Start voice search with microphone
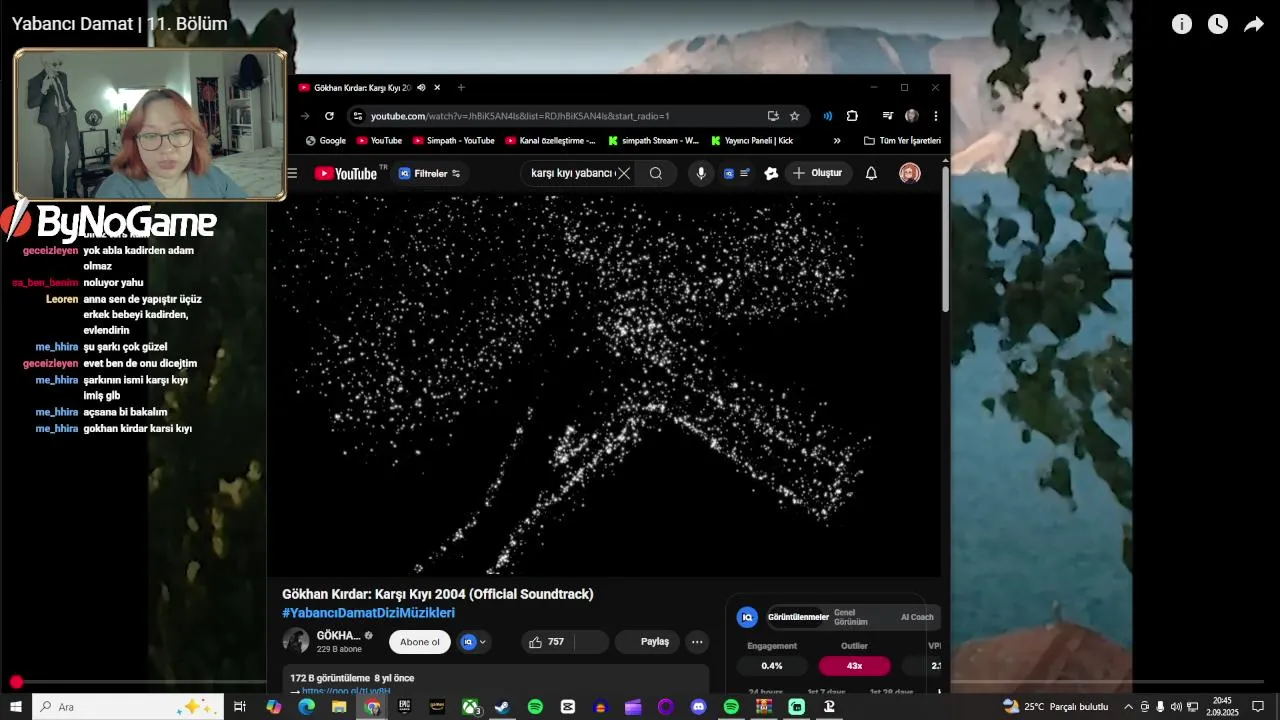Viewport: 1280px width, 720px height. [x=701, y=173]
